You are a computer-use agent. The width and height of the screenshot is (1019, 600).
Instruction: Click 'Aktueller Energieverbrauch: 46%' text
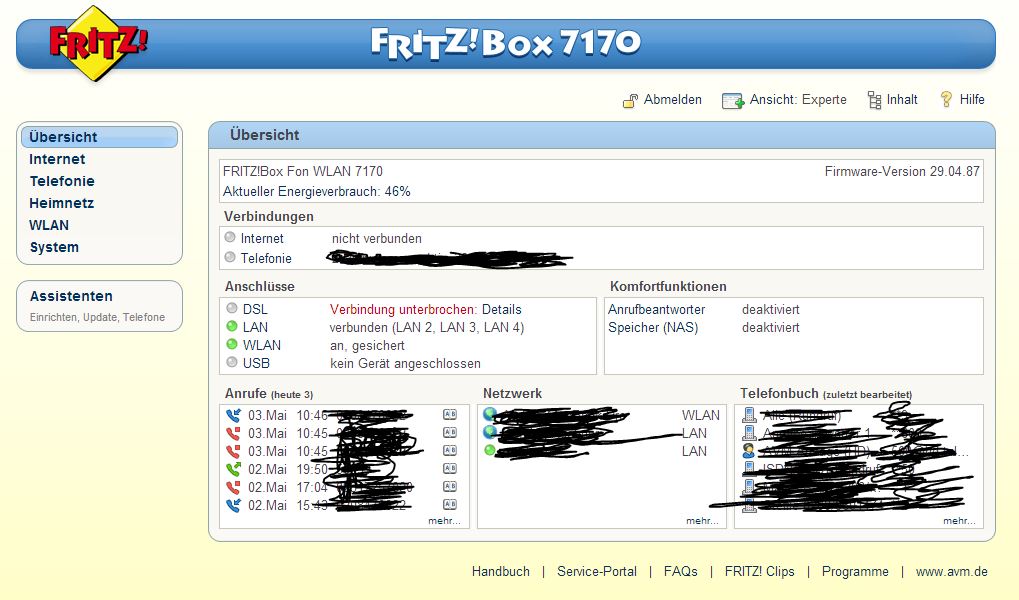pyautogui.click(x=316, y=192)
